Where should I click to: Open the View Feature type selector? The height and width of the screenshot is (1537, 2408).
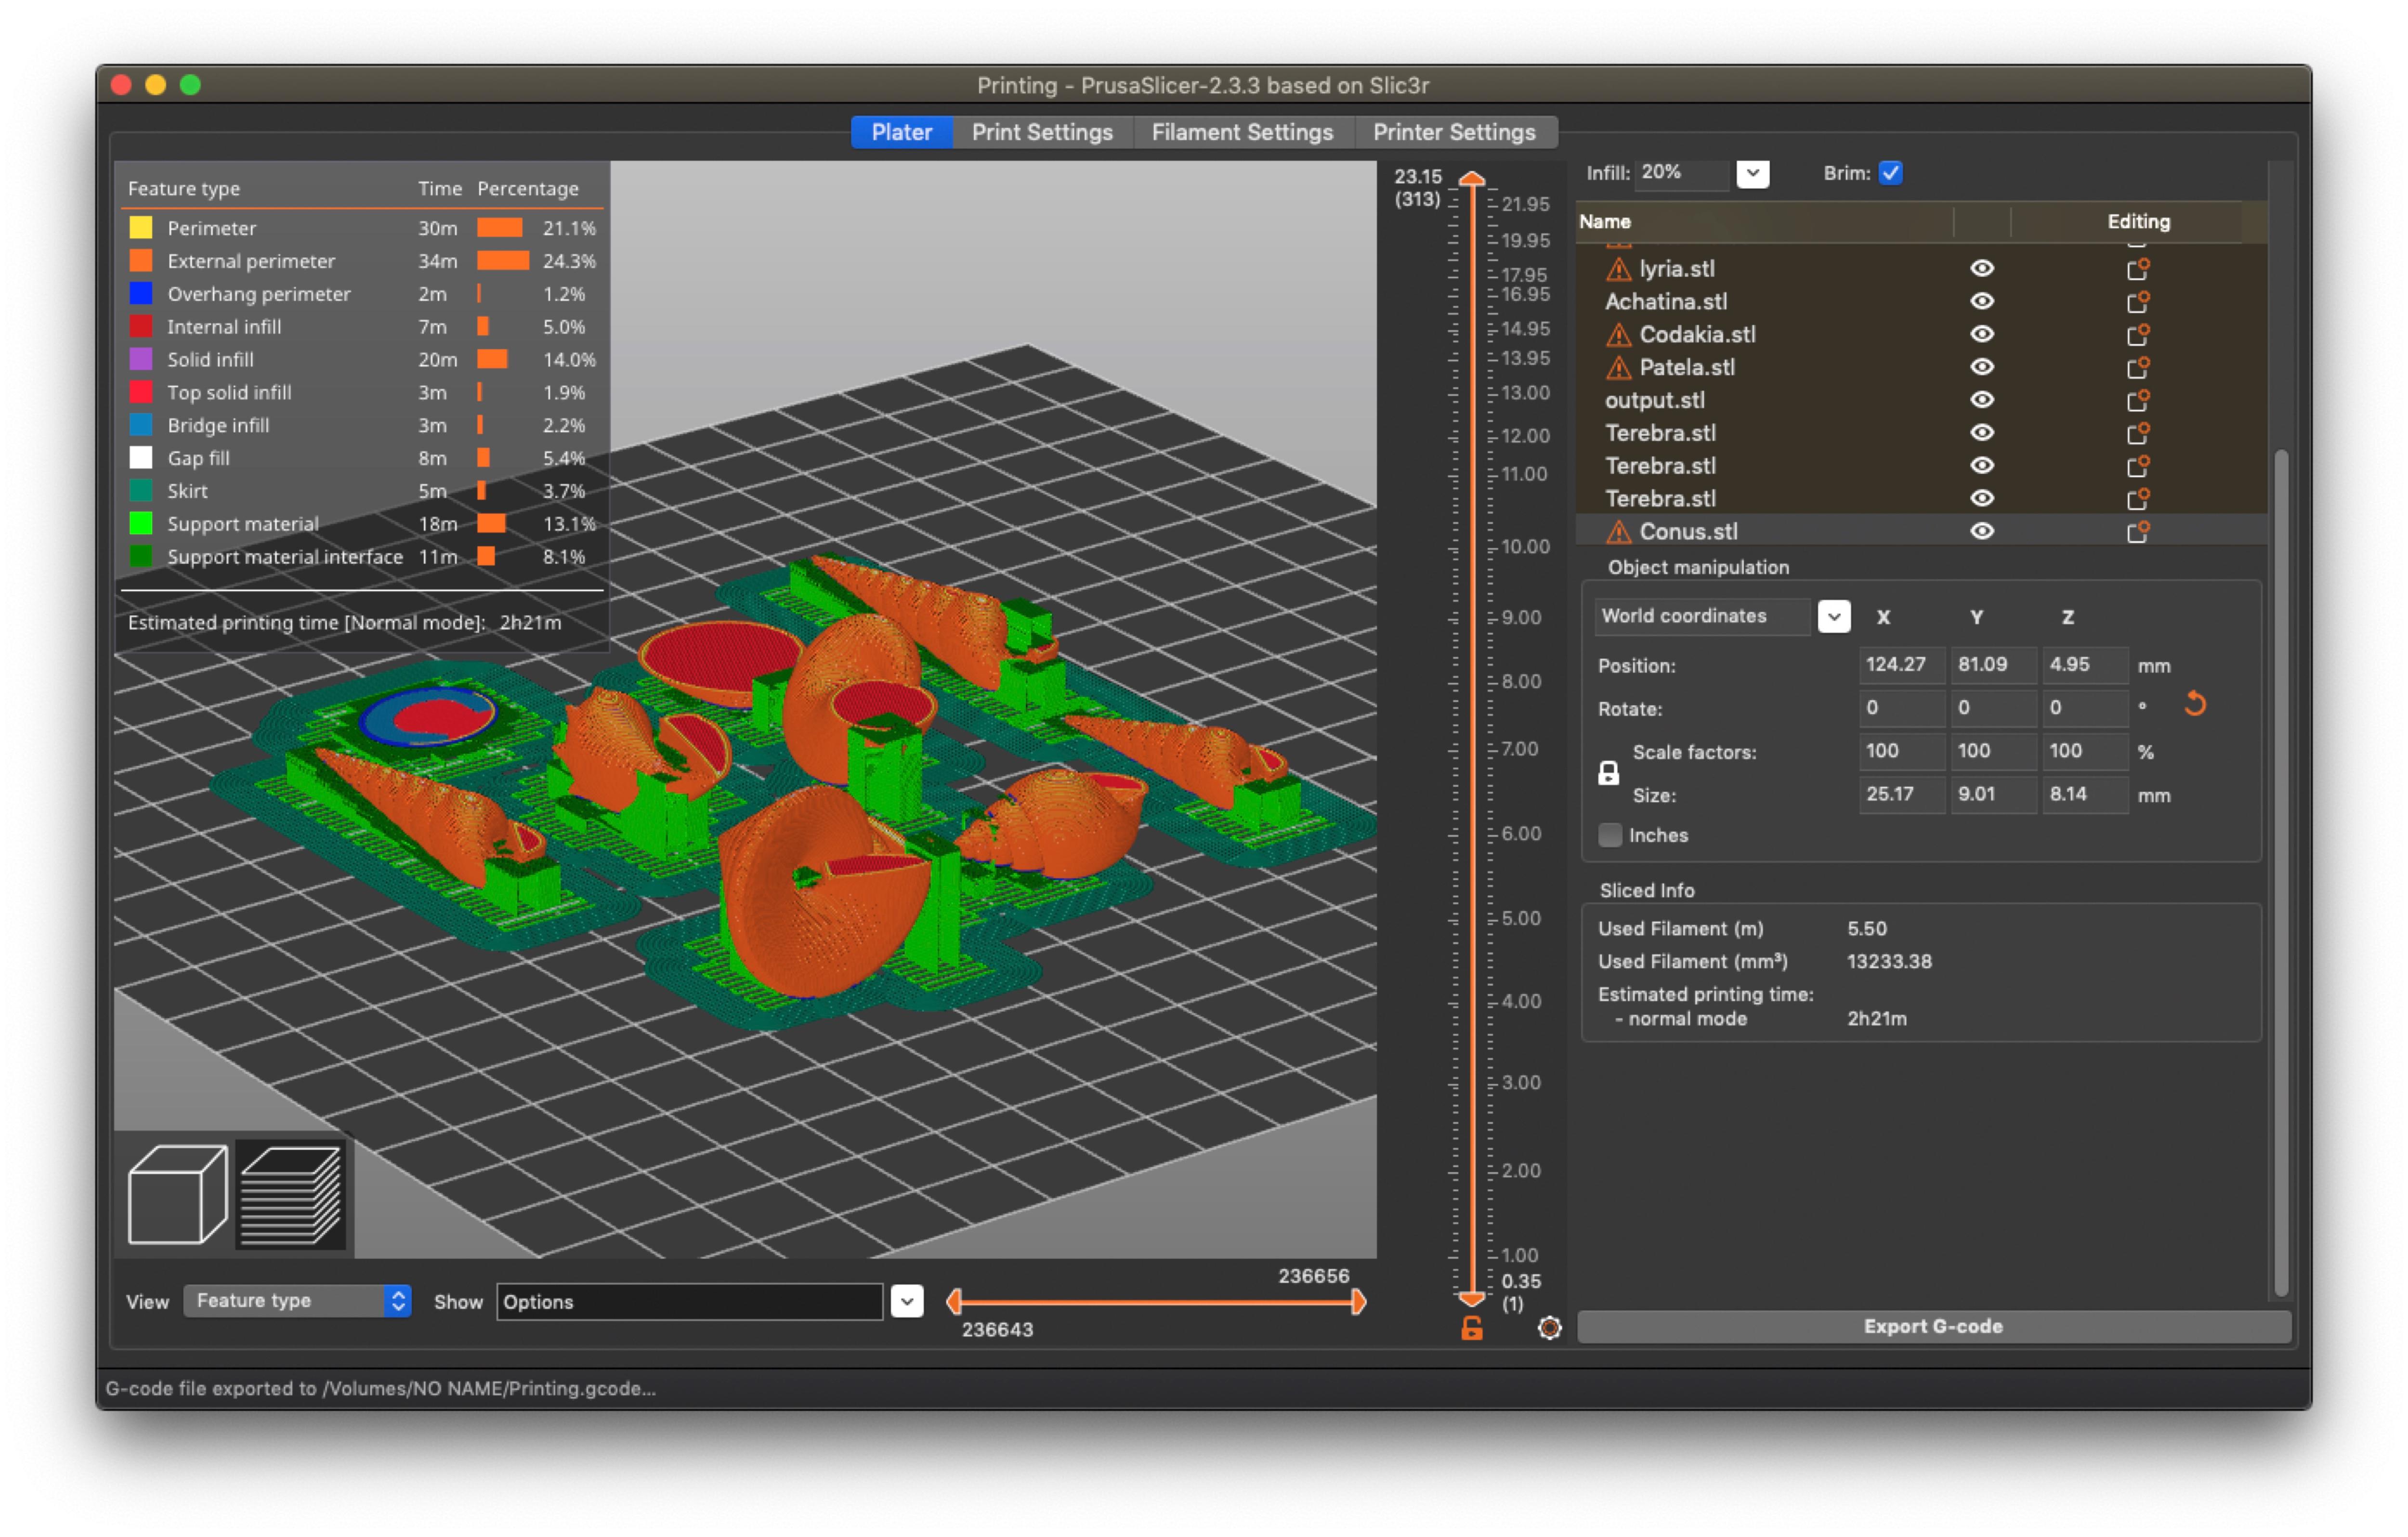point(297,1301)
